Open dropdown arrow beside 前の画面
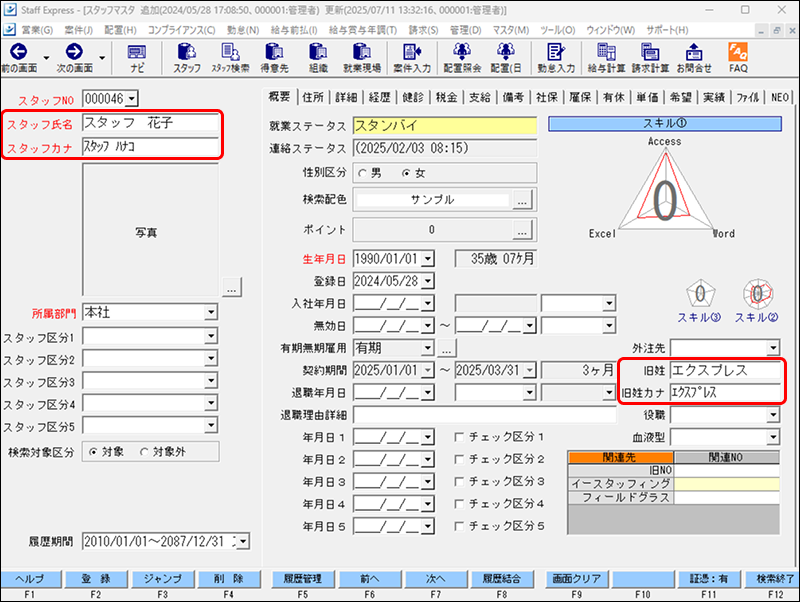The width and height of the screenshot is (800, 602). pos(46,58)
